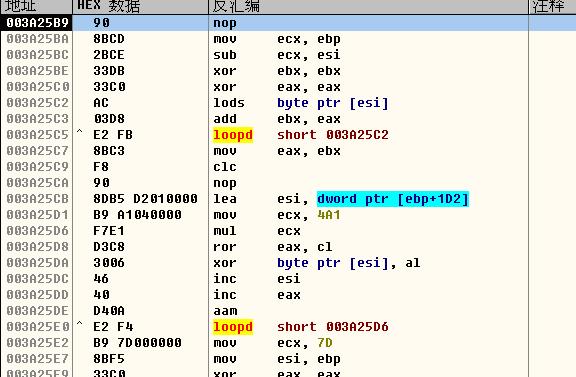Select the address 003A25D6
Screen dimensions: 576x377
point(37,231)
